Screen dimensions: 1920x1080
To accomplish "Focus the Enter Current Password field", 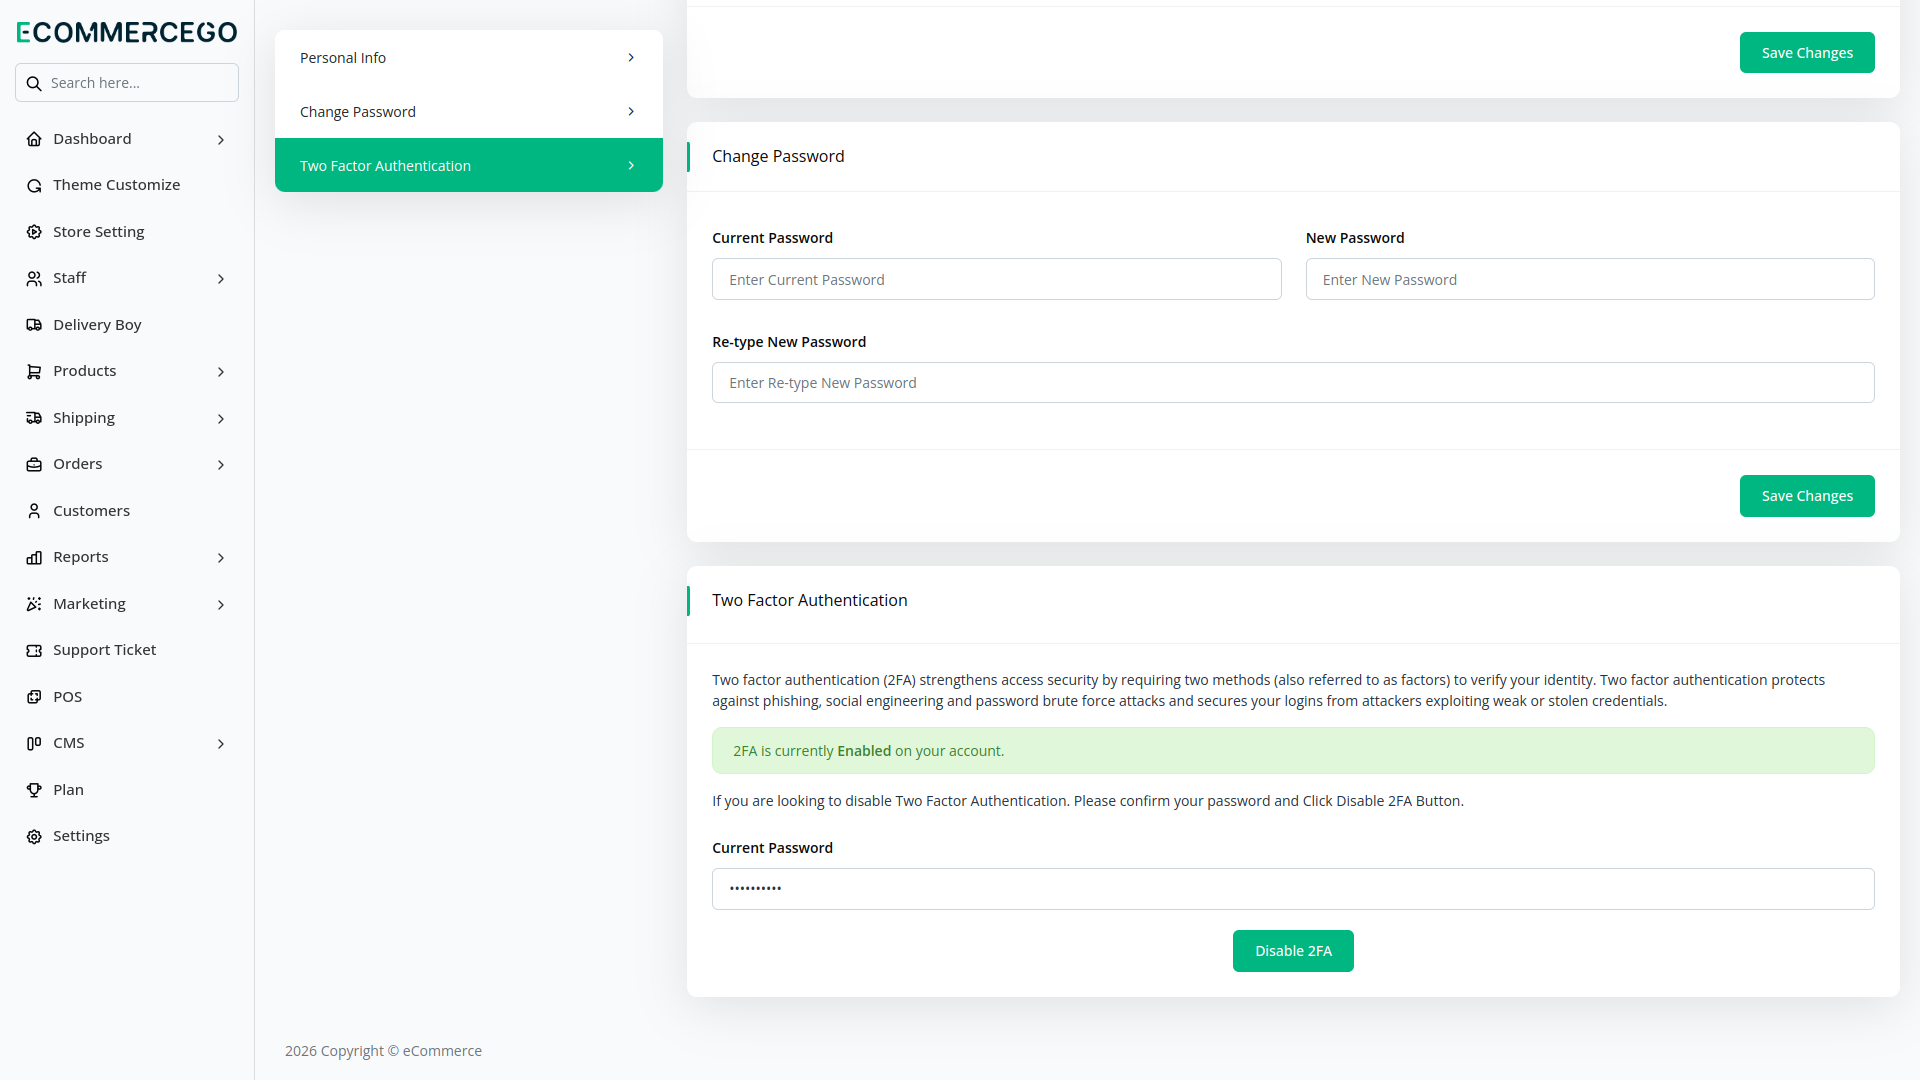I will tap(996, 279).
